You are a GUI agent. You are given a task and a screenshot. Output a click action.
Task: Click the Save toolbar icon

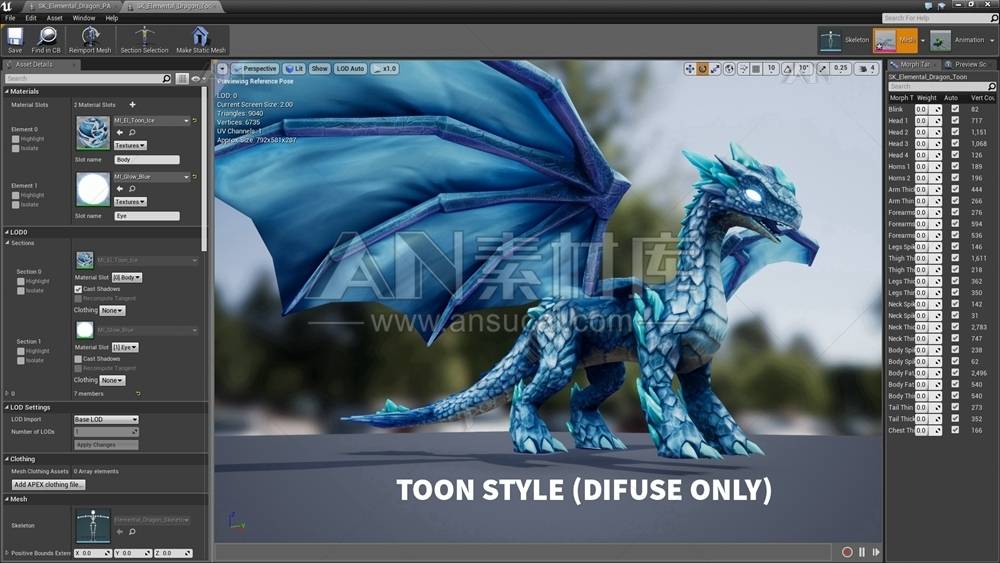tap(15, 36)
